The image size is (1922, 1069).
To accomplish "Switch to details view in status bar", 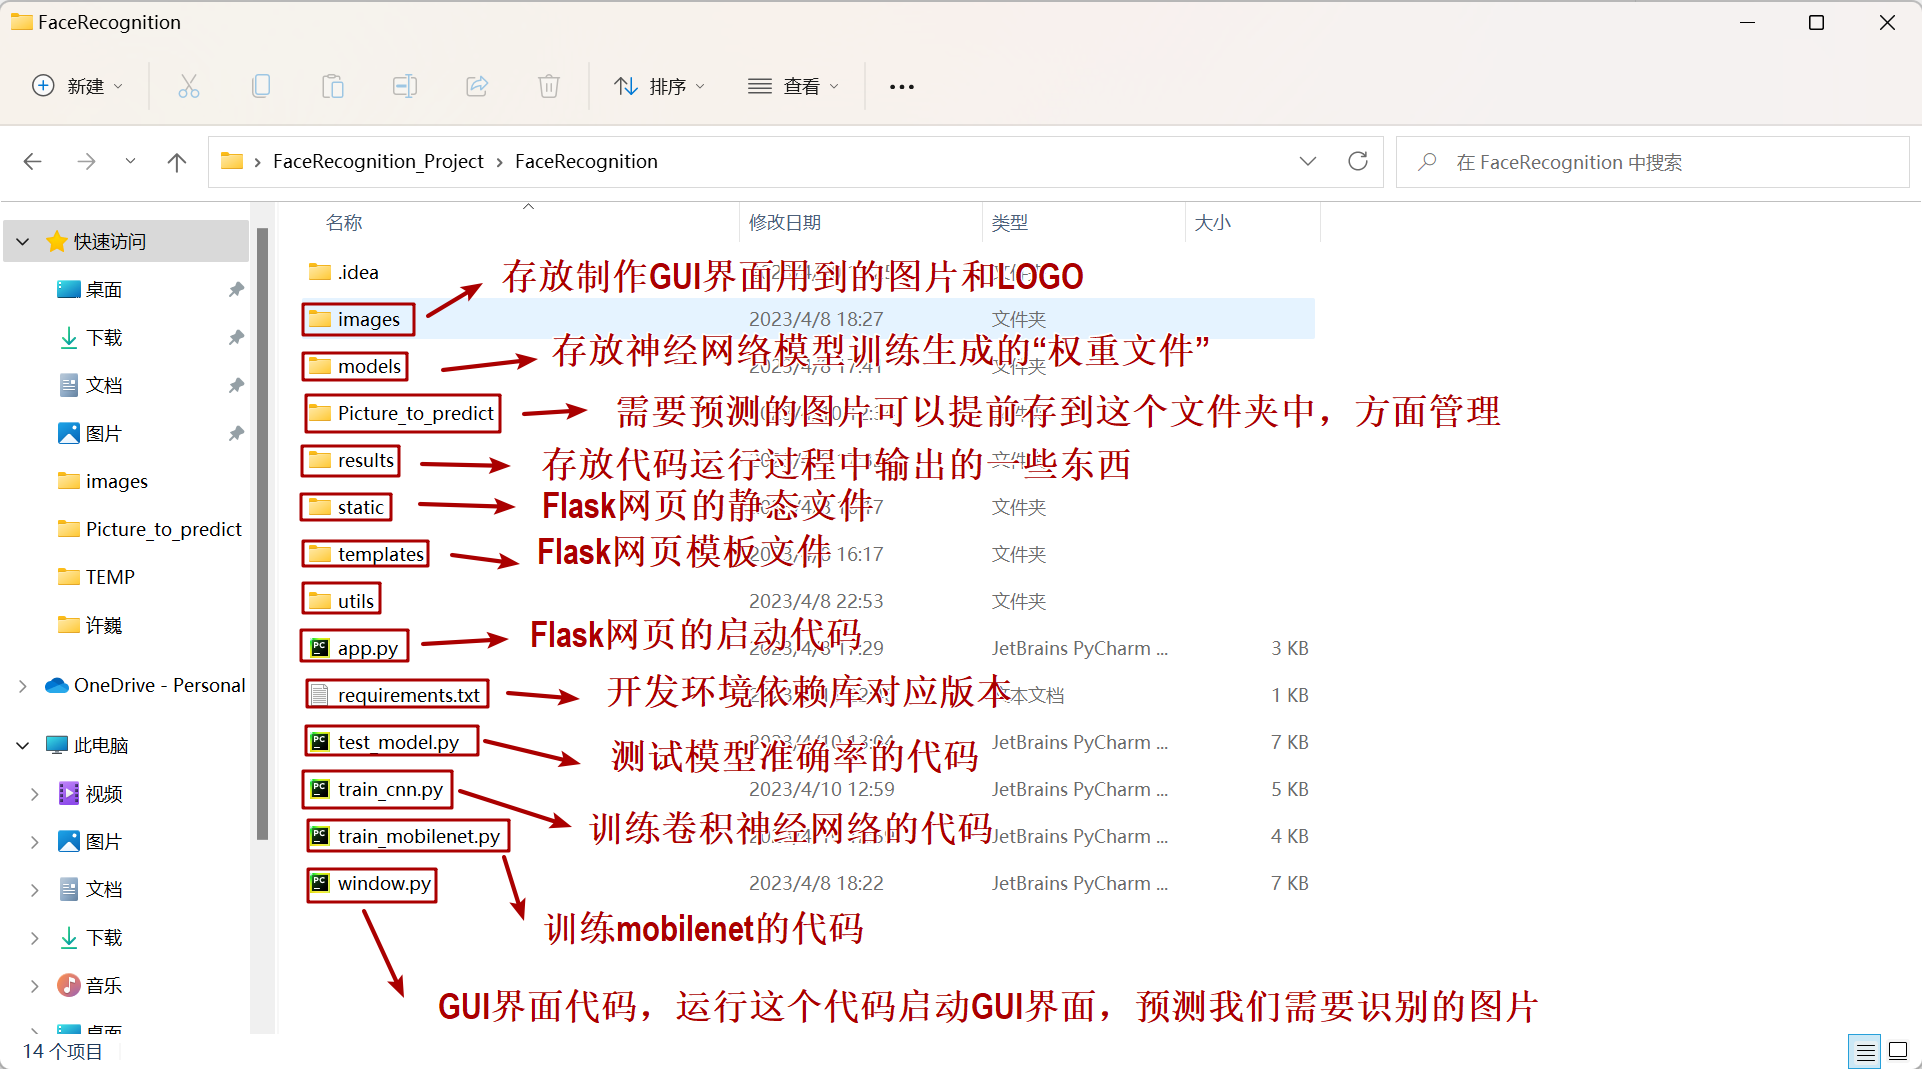I will click(1865, 1051).
